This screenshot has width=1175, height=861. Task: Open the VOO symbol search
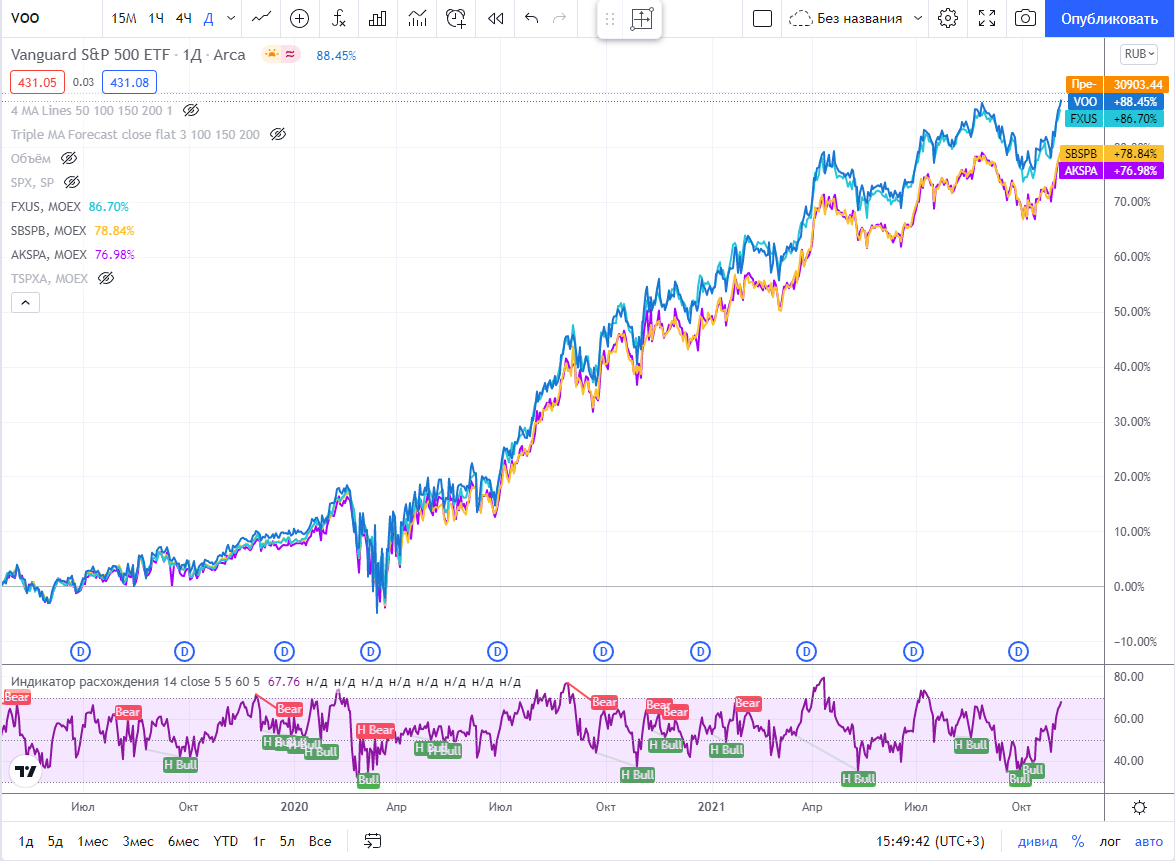25,18
